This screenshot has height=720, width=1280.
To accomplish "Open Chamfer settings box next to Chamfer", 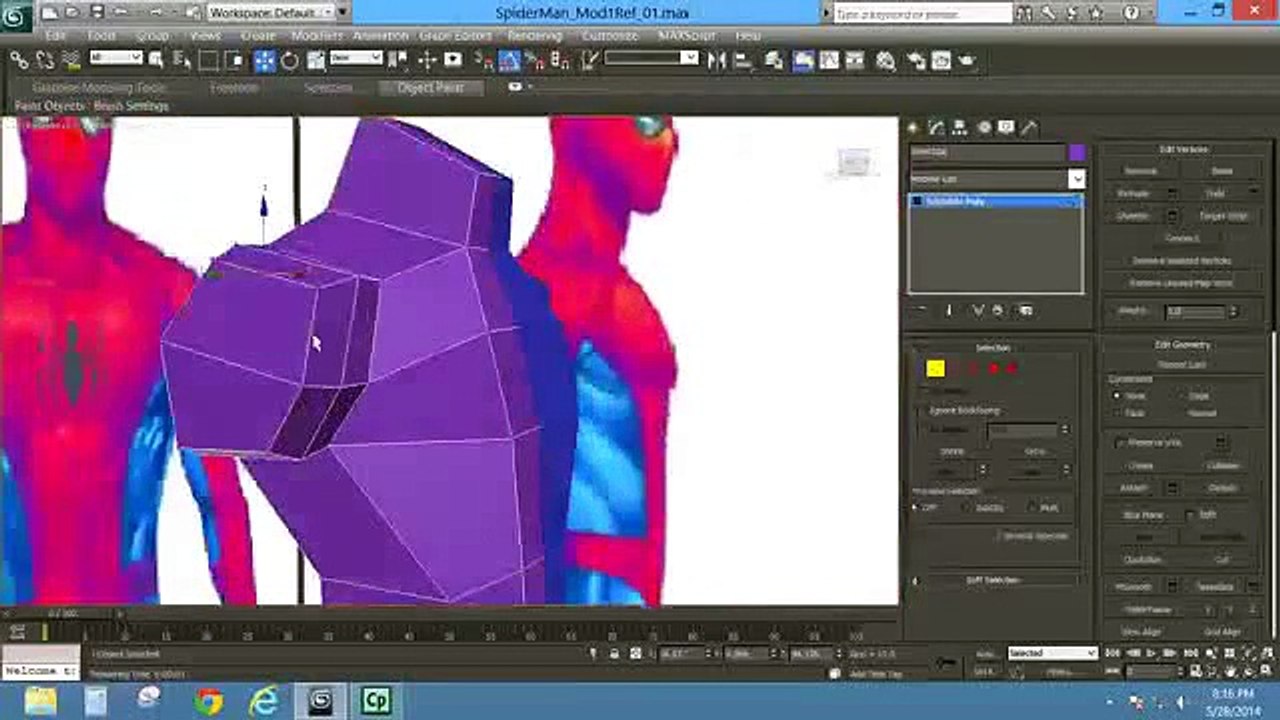I will point(1171,216).
